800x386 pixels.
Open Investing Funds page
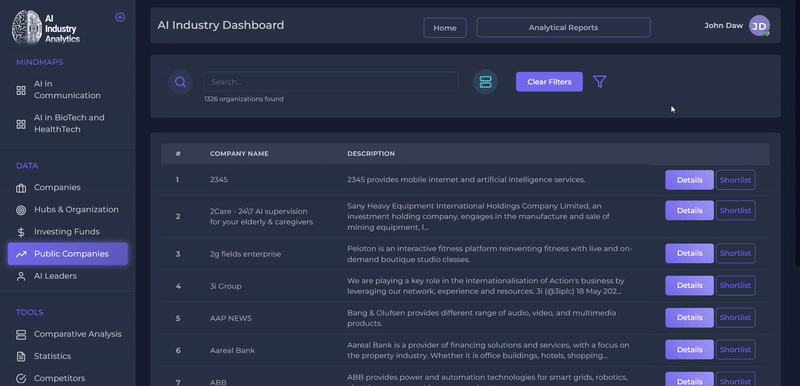point(68,232)
